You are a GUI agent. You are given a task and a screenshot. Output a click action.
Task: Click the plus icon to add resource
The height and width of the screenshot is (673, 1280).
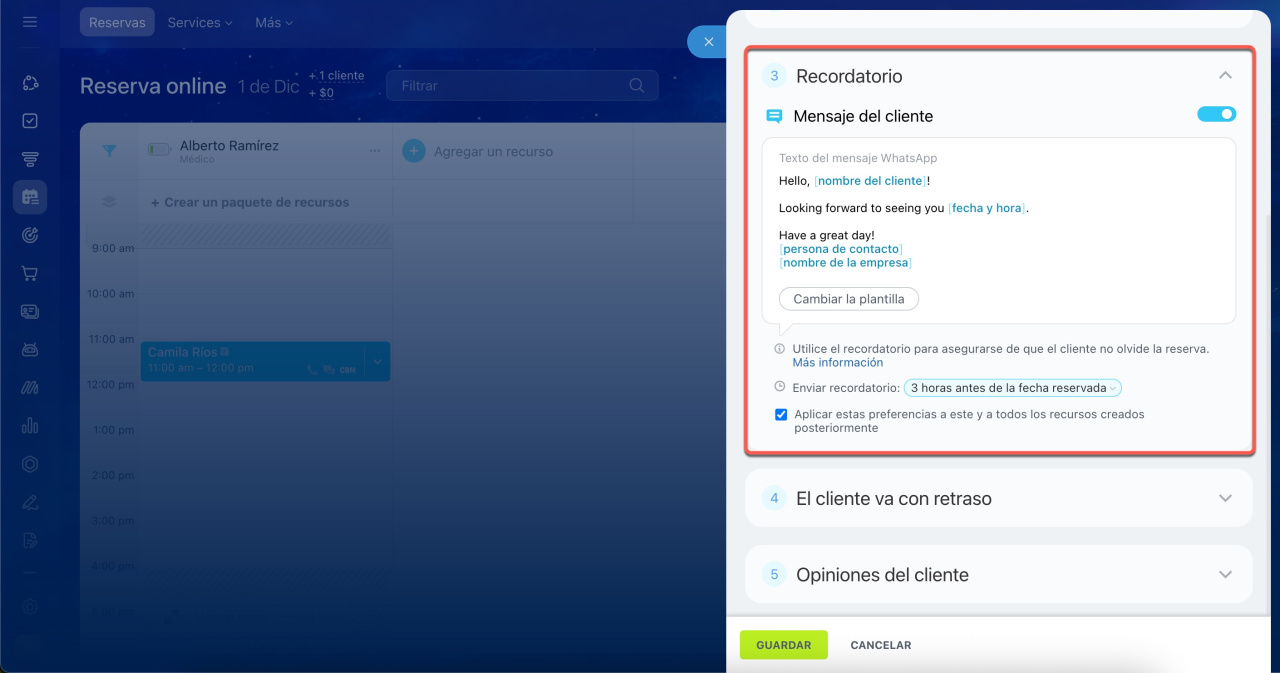(x=413, y=151)
